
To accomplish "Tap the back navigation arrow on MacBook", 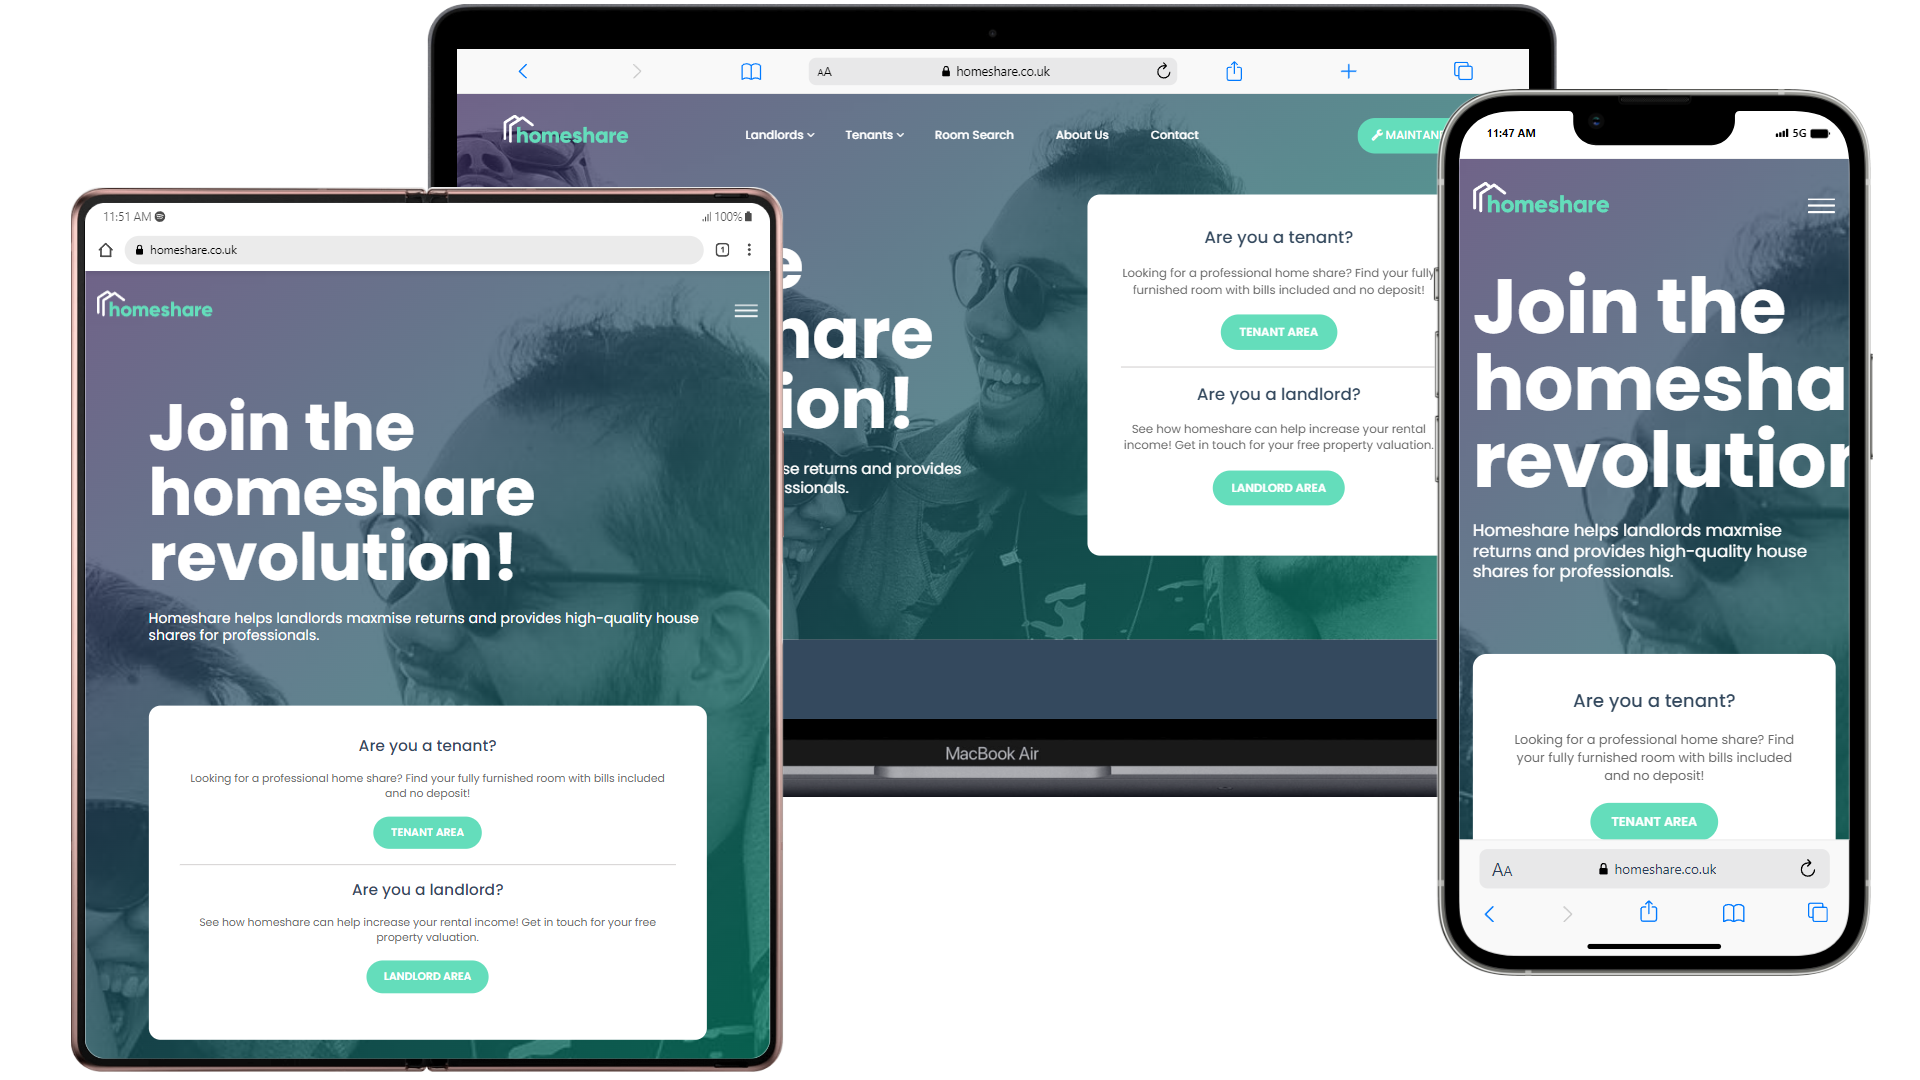I will click(524, 70).
